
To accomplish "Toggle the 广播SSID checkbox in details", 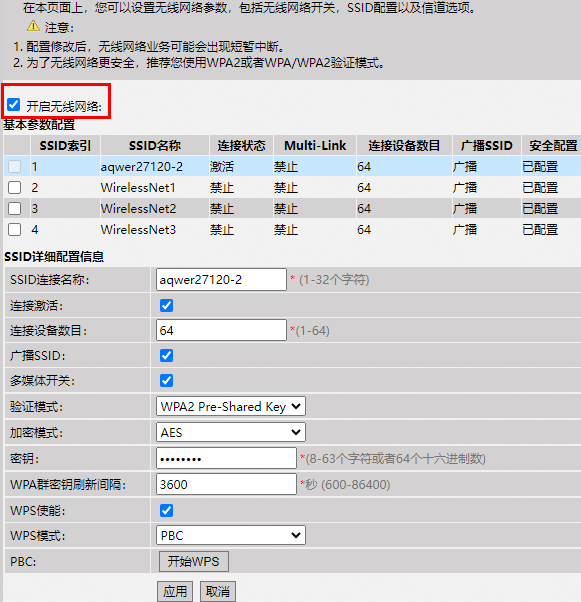I will [x=167, y=356].
